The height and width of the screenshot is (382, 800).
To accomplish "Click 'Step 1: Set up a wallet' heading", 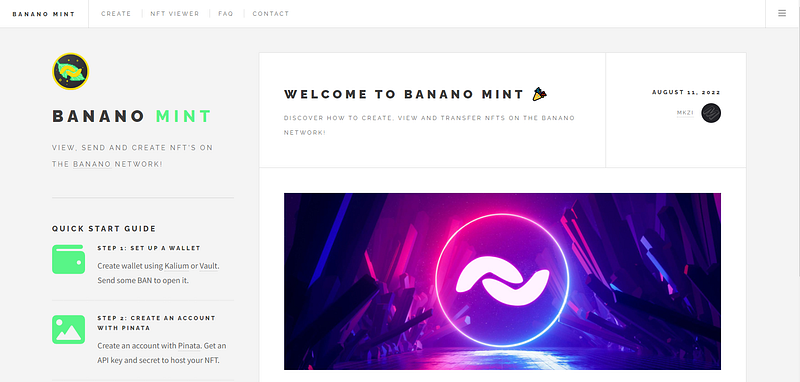I will tap(149, 248).
